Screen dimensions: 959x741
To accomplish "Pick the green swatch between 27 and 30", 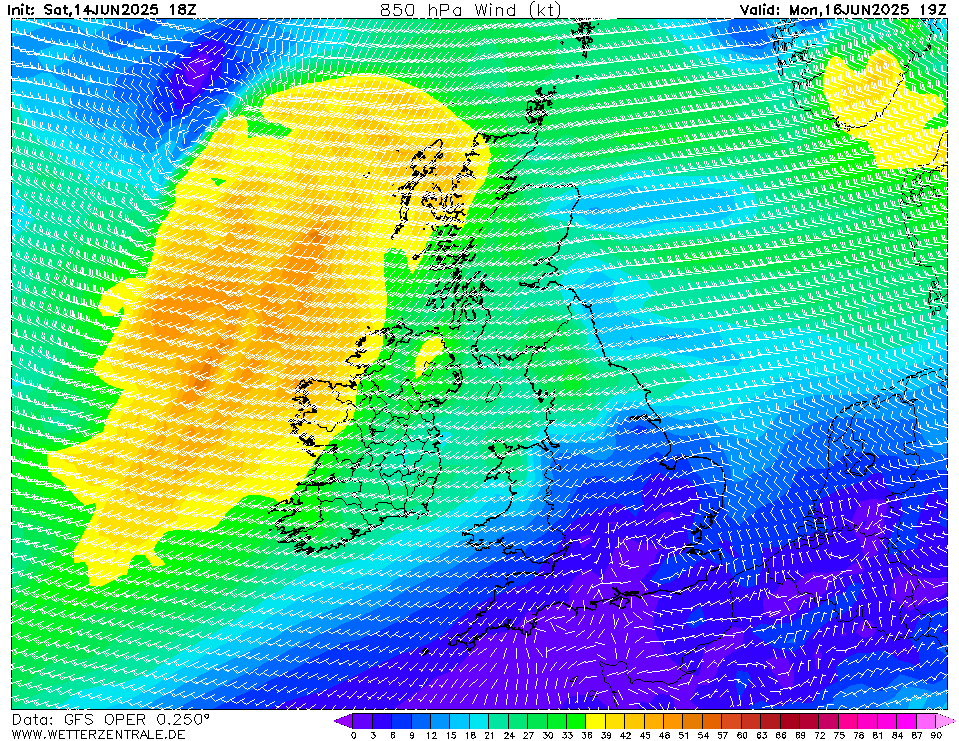I will coord(538,721).
